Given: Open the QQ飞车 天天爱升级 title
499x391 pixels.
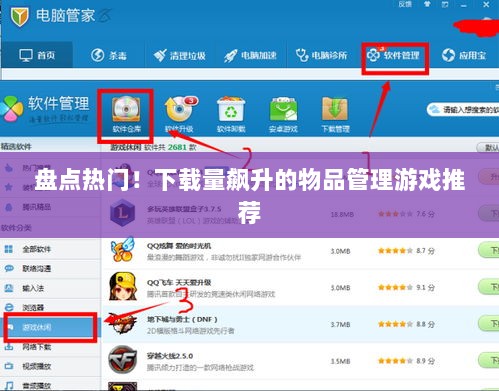Looking at the screenshot, I should [179, 282].
